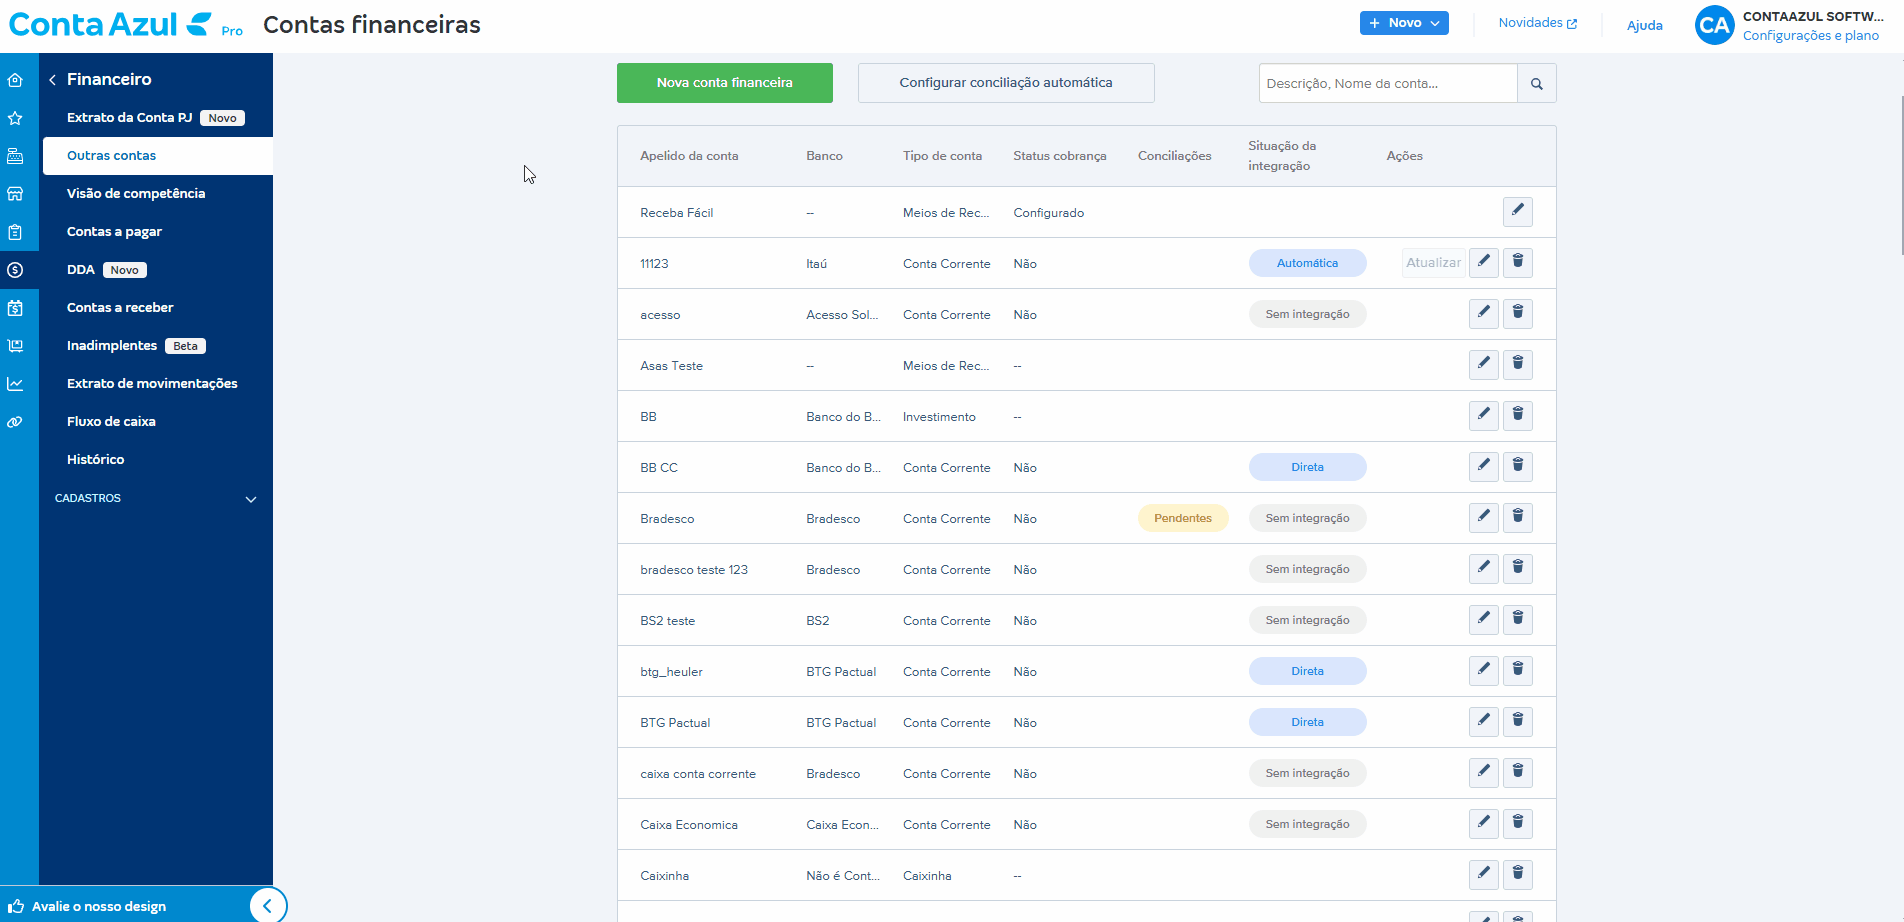Edit the acesso account
The image size is (1904, 922).
1484,313
